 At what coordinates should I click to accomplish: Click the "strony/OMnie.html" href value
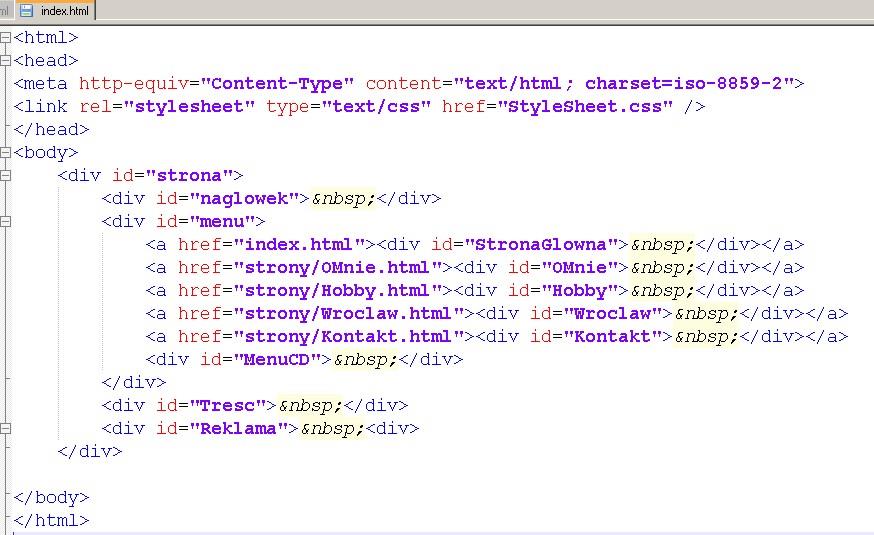click(337, 268)
